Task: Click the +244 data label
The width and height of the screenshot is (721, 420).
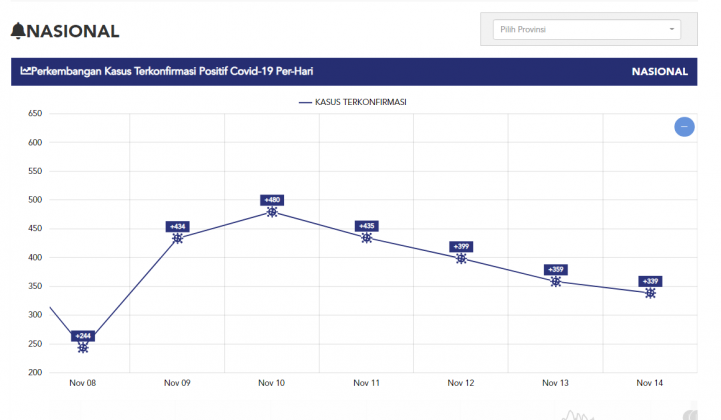Action: (83, 335)
